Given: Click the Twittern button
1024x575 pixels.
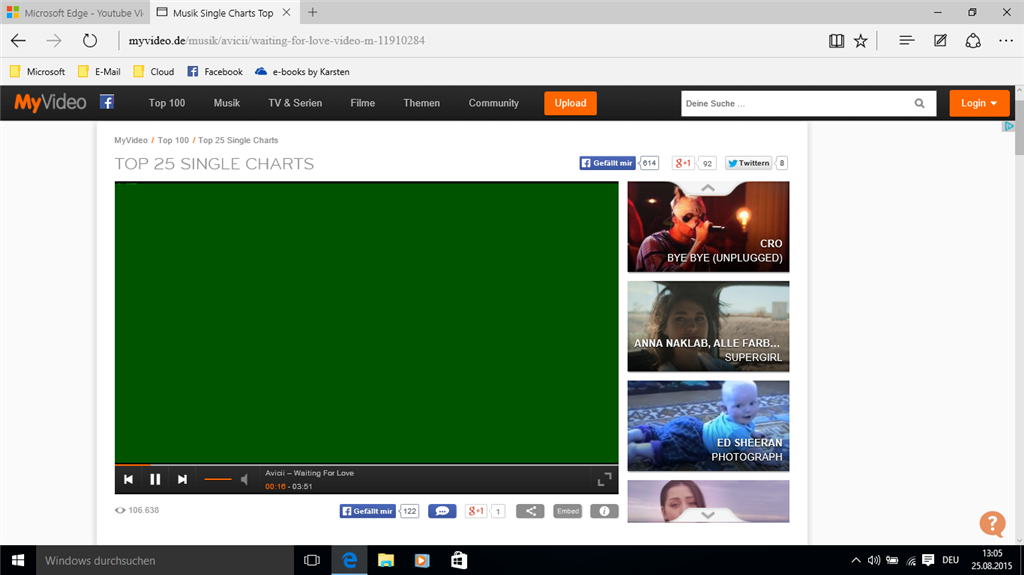Looking at the screenshot, I should tap(748, 163).
